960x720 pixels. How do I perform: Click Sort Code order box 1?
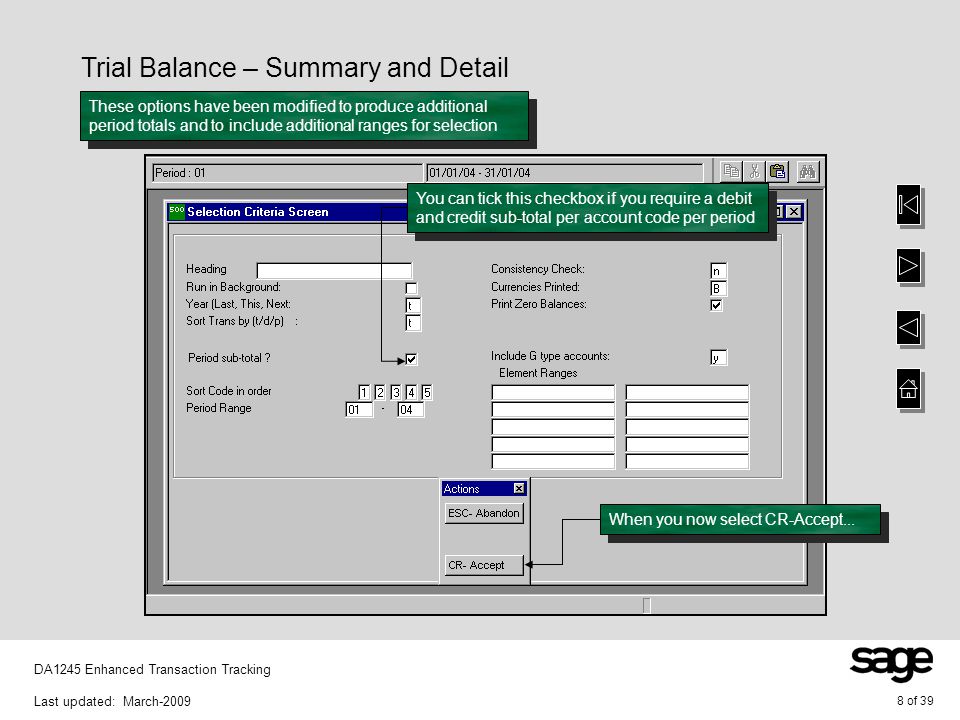click(364, 392)
